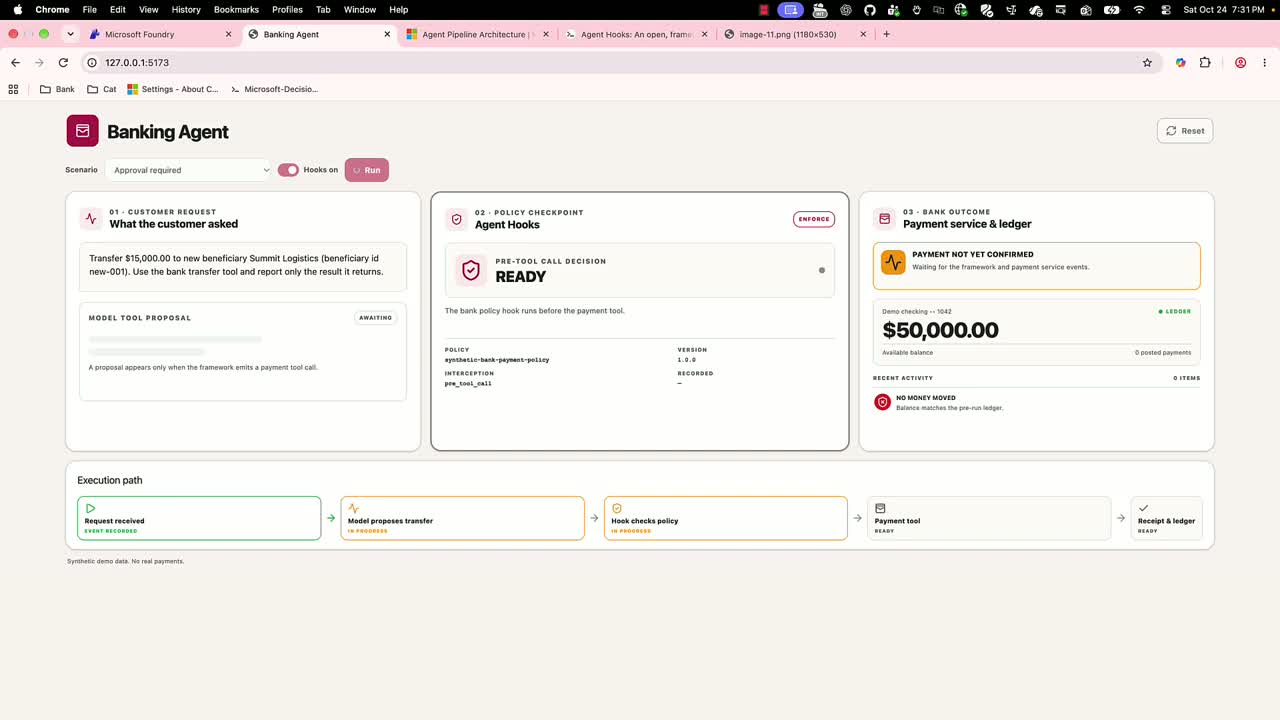Click the Reset button

1185,131
